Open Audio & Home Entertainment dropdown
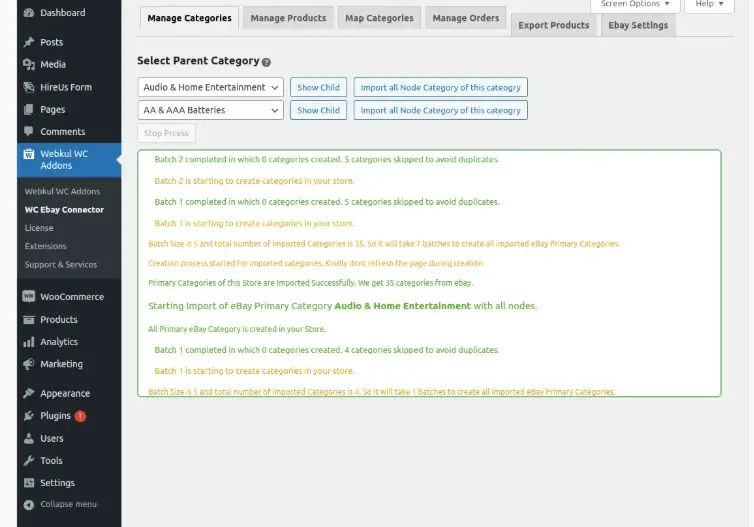The width and height of the screenshot is (754, 527). [210, 87]
